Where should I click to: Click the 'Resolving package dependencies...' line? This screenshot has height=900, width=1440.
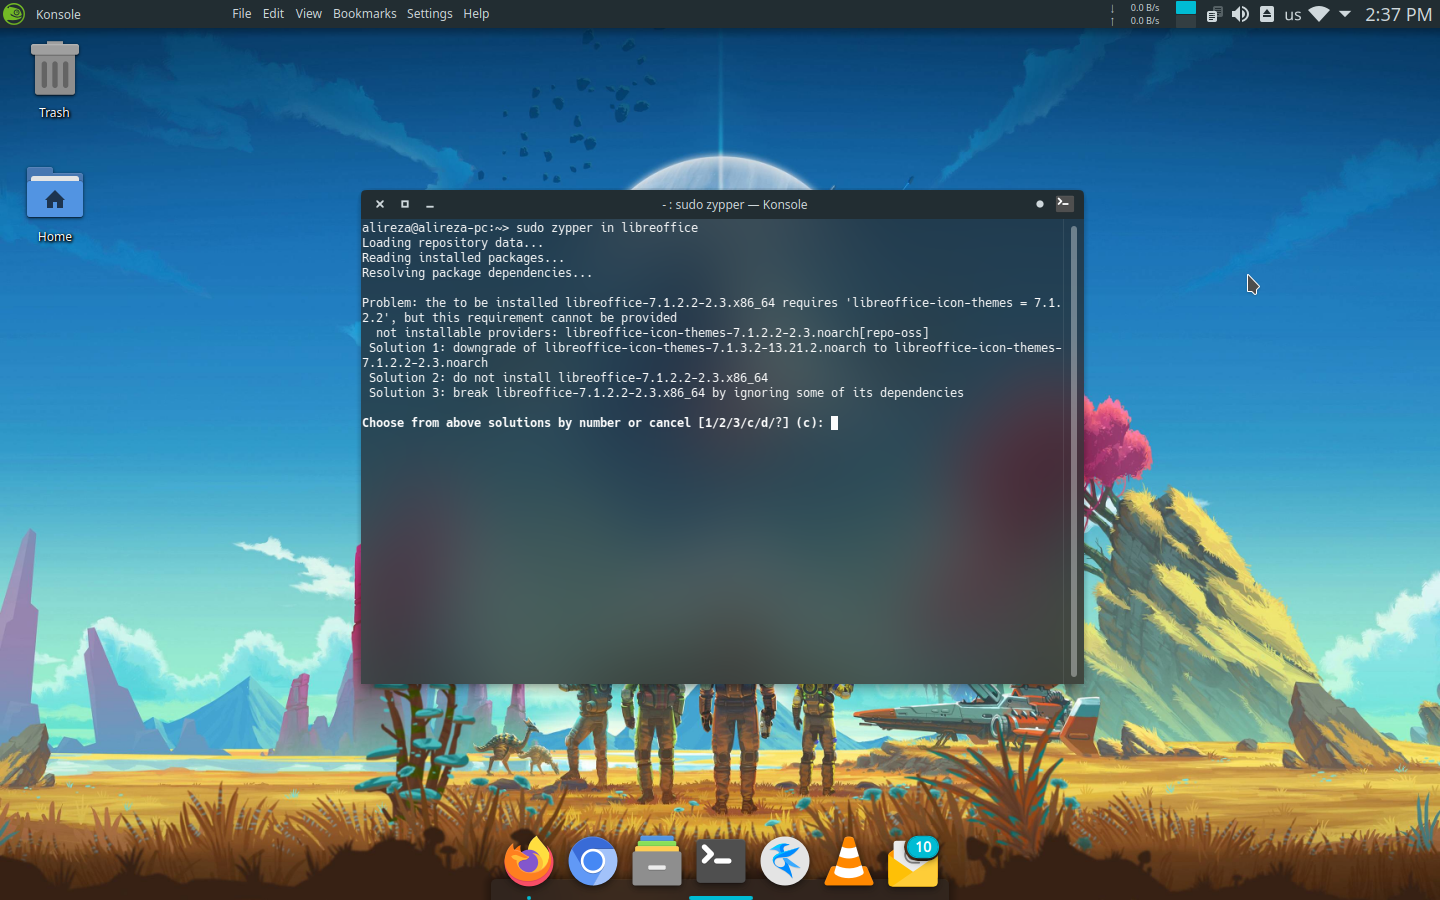(x=477, y=273)
